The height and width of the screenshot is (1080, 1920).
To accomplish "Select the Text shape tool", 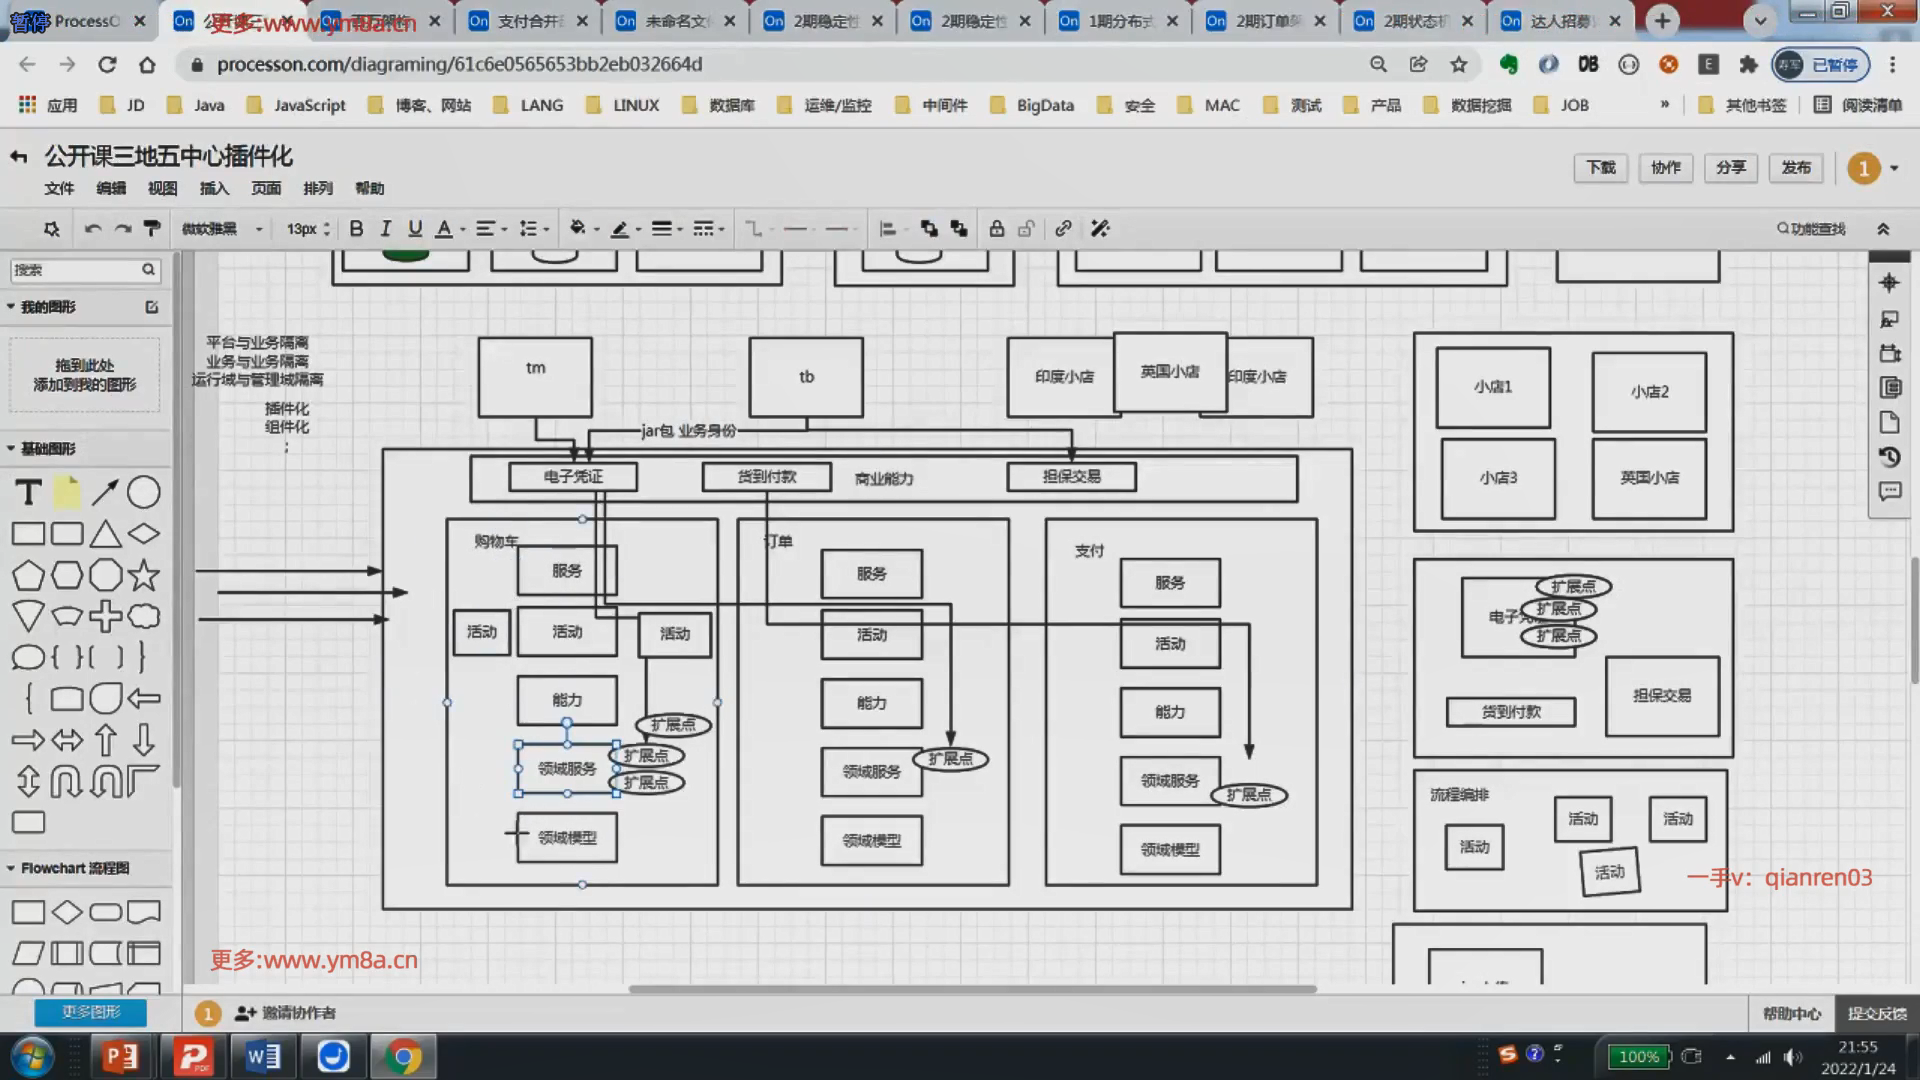I will click(x=28, y=493).
